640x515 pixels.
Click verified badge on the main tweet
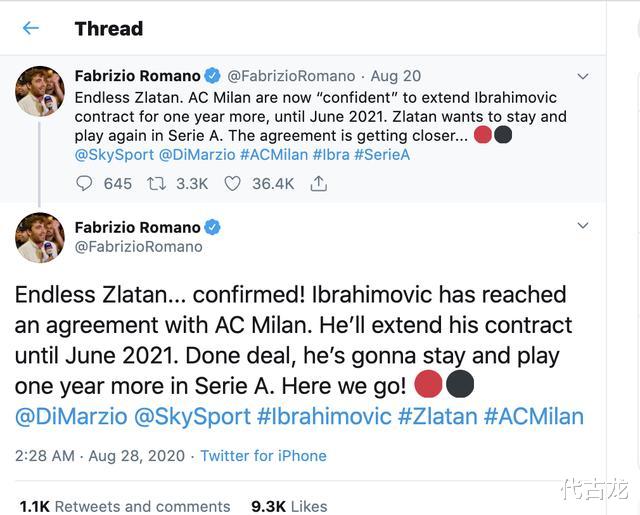[x=212, y=227]
